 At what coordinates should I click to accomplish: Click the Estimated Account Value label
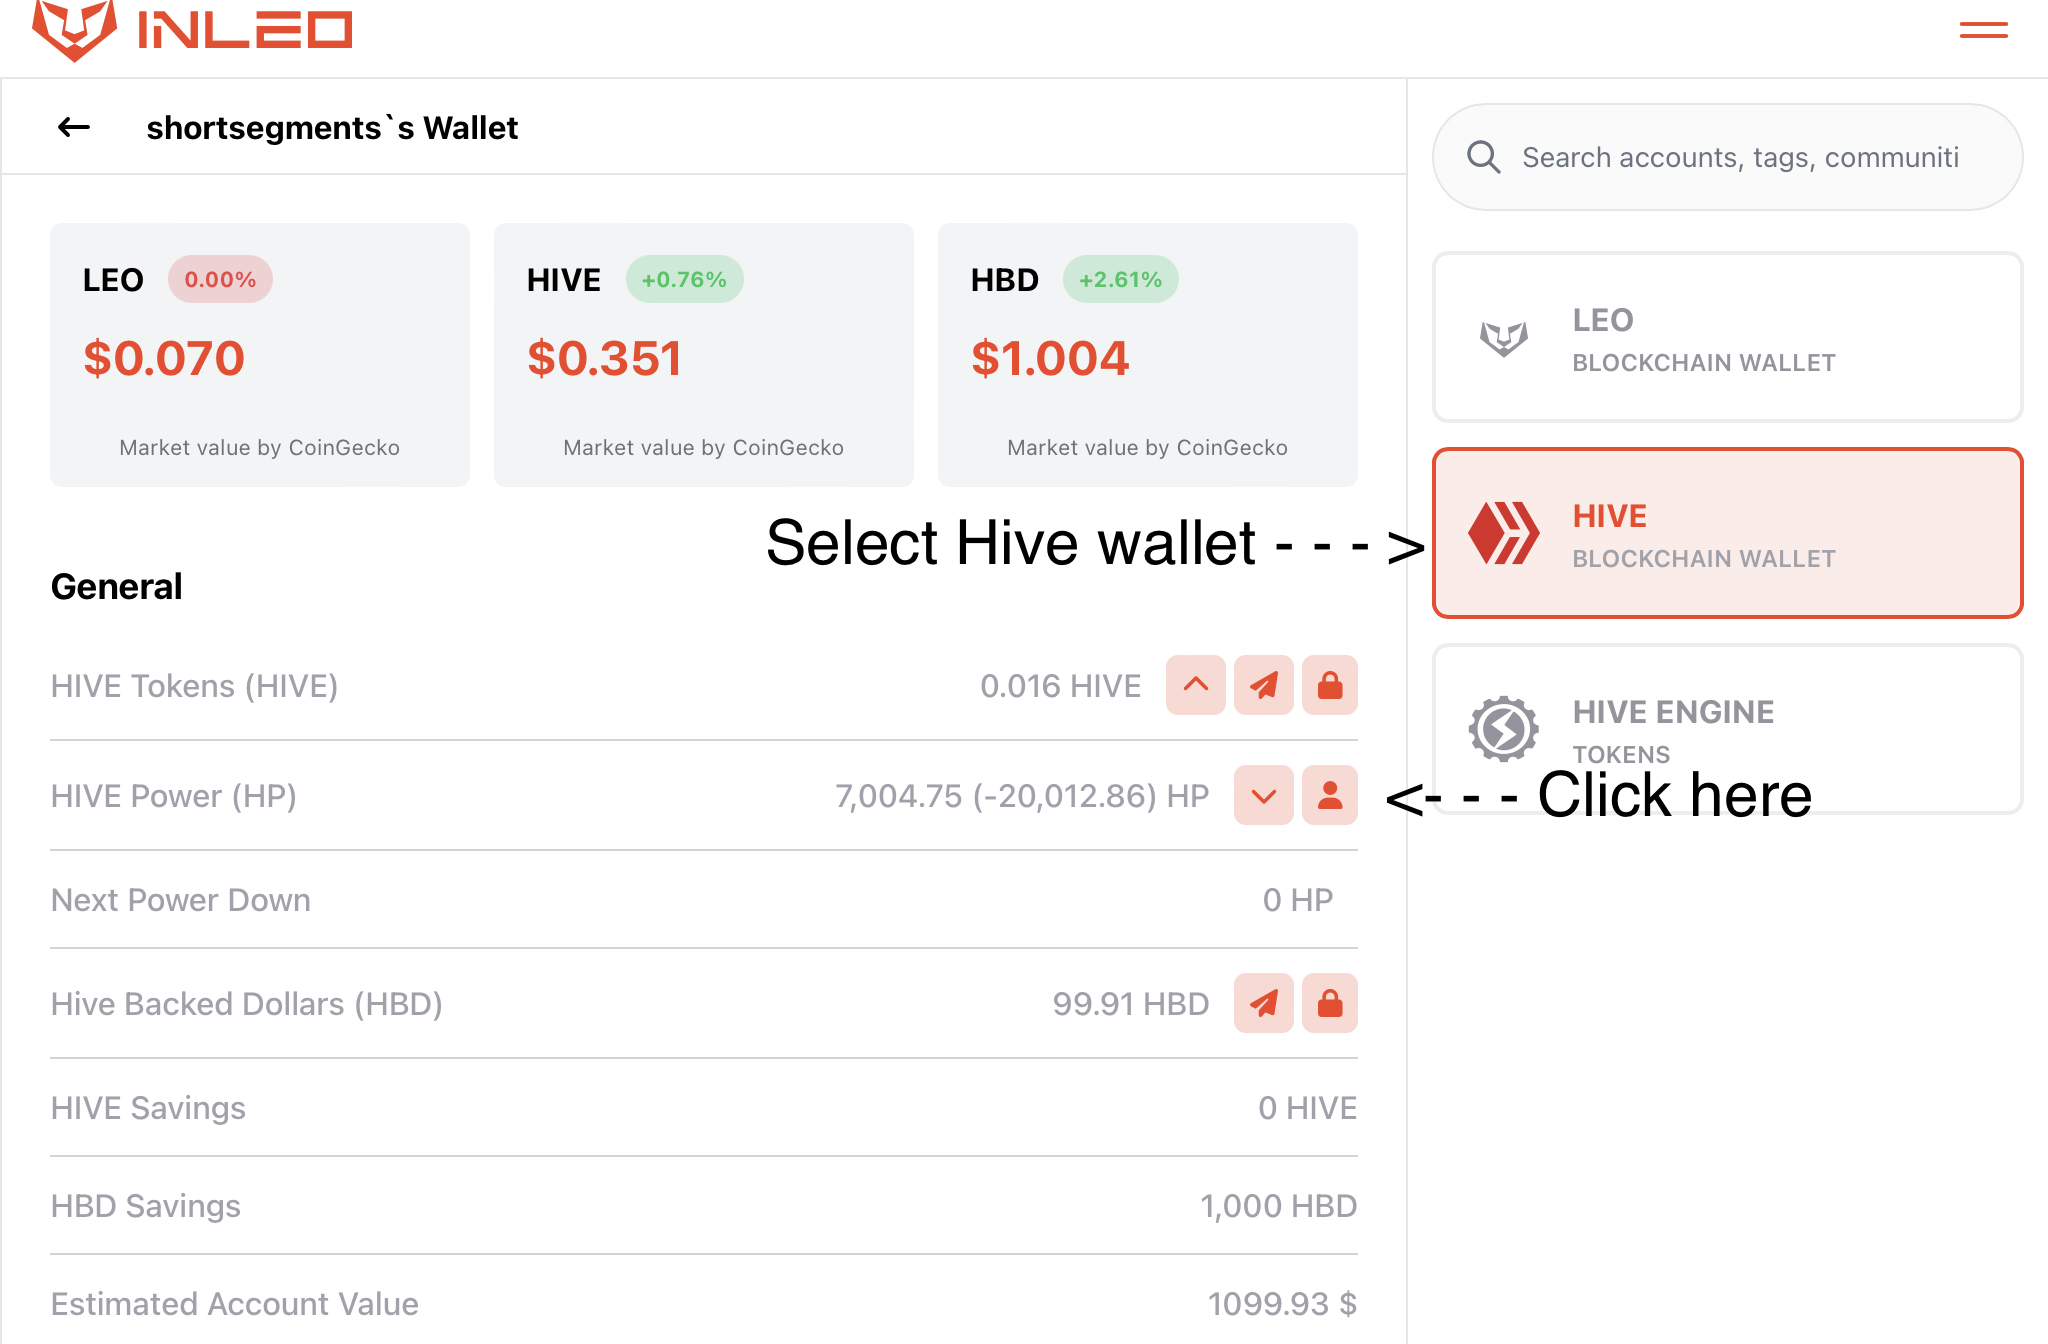point(235,1304)
